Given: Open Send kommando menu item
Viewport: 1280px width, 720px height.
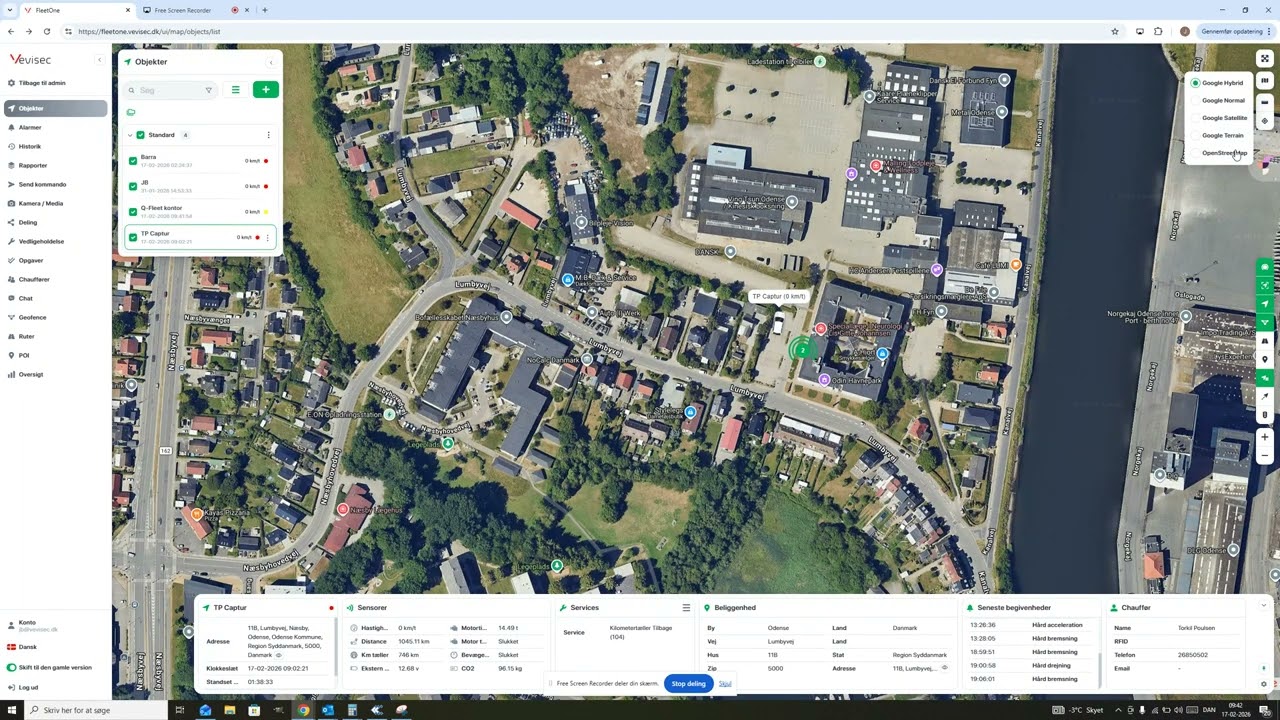Looking at the screenshot, I should 56,184.
